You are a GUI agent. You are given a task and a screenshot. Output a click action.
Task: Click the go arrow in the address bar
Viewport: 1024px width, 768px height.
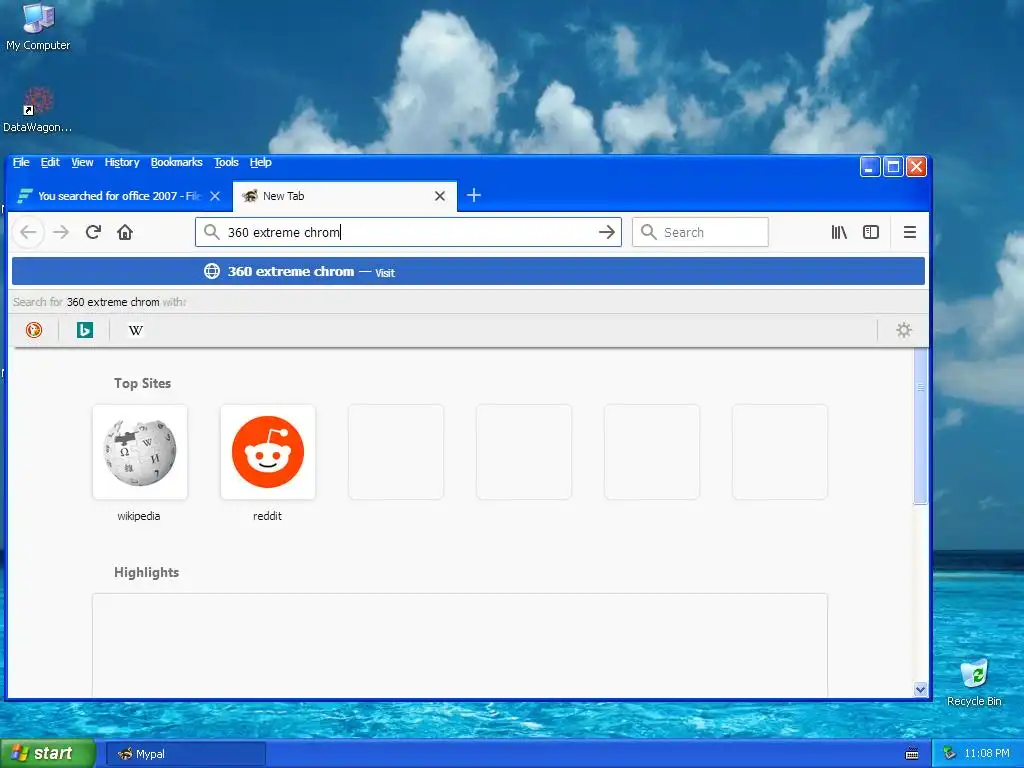coord(607,232)
